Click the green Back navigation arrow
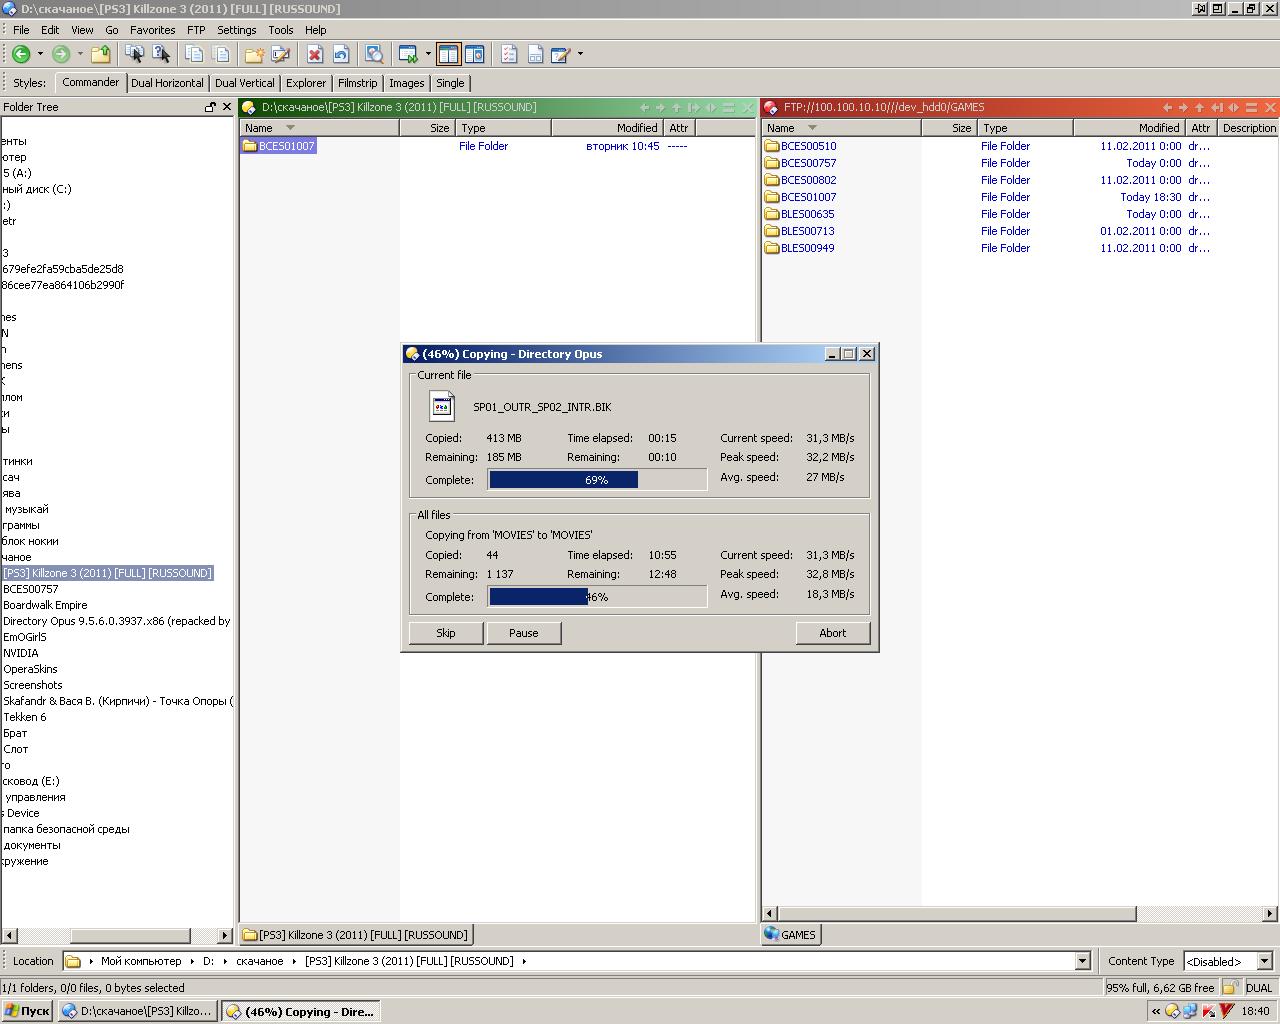 [x=21, y=54]
